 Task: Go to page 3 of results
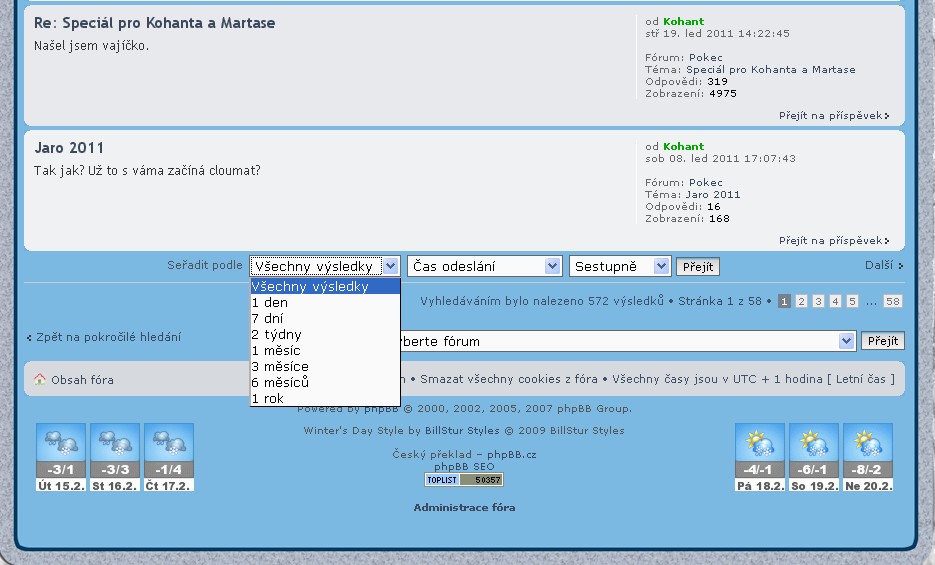click(x=818, y=301)
